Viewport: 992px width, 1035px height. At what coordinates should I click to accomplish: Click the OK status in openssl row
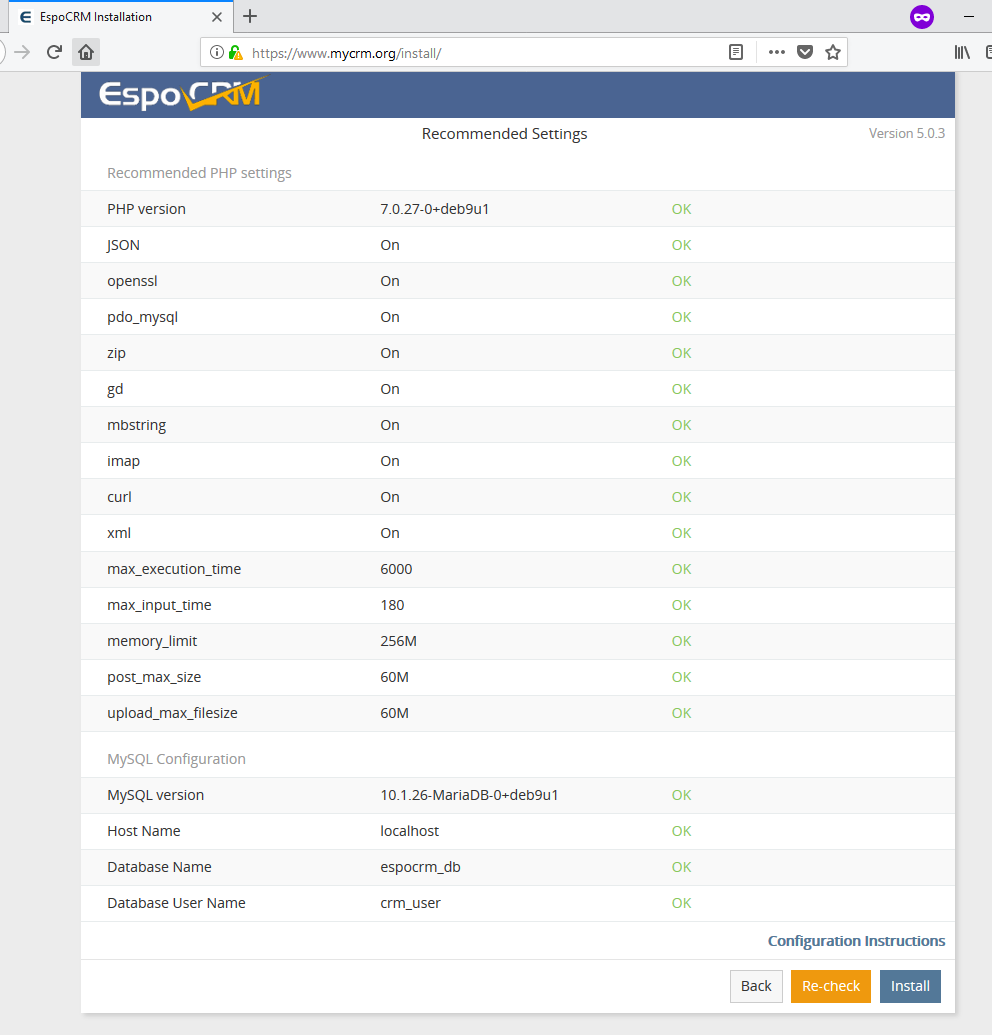click(x=681, y=281)
